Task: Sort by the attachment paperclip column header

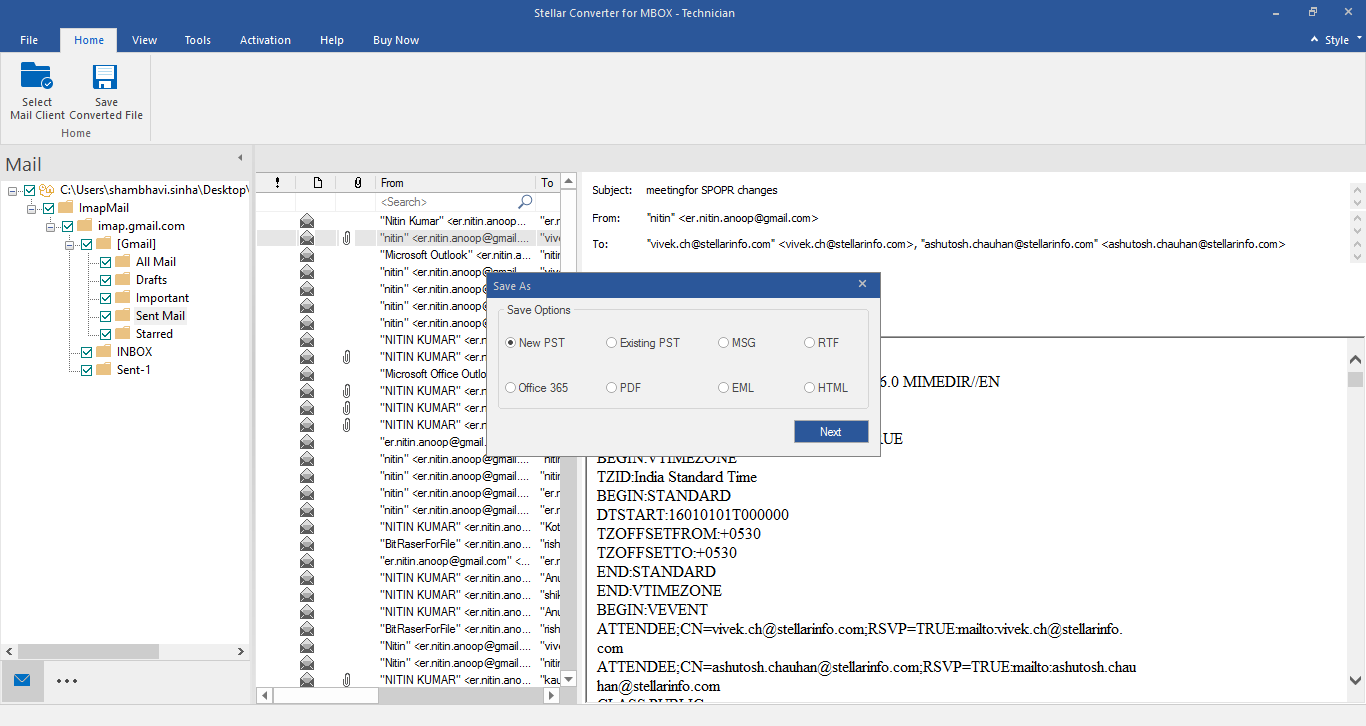Action: [357, 182]
